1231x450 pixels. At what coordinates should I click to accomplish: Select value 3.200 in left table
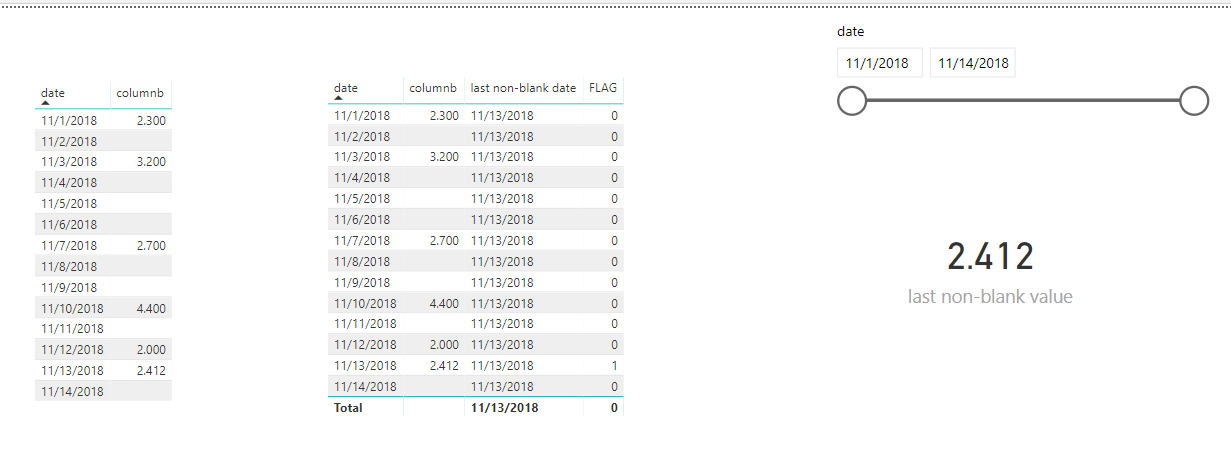point(150,161)
